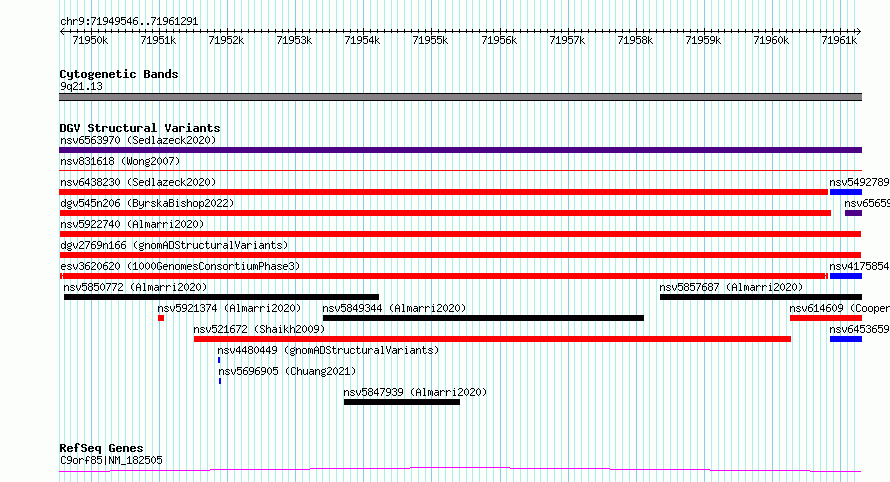This screenshot has height=482, width=890.
Task: Click the nsv5922740 (Almarri2020) label
Action: tap(132, 224)
